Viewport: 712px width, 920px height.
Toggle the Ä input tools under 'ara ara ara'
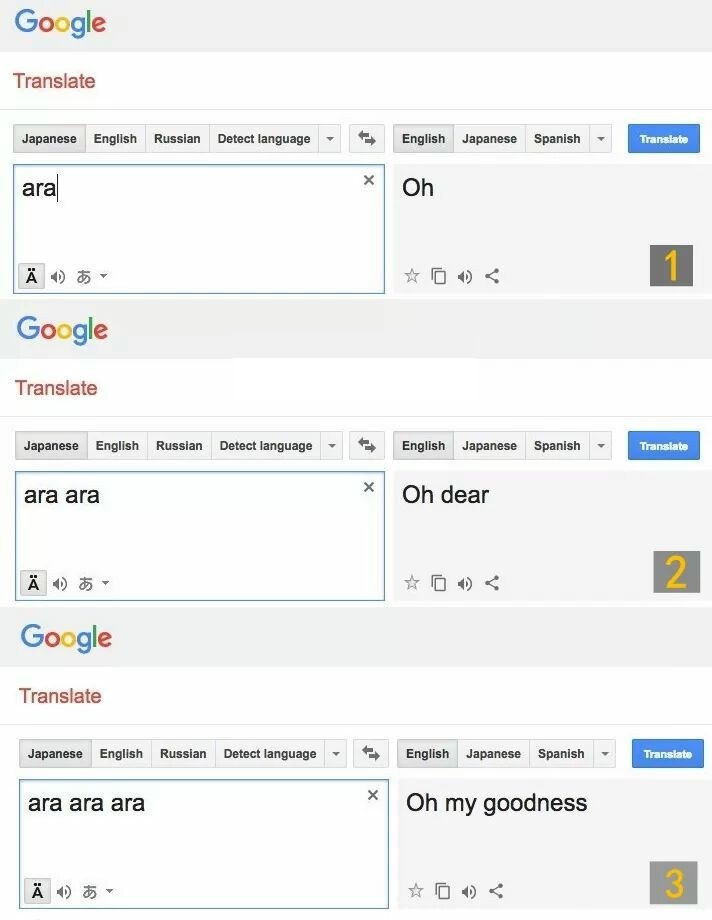pyautogui.click(x=37, y=891)
